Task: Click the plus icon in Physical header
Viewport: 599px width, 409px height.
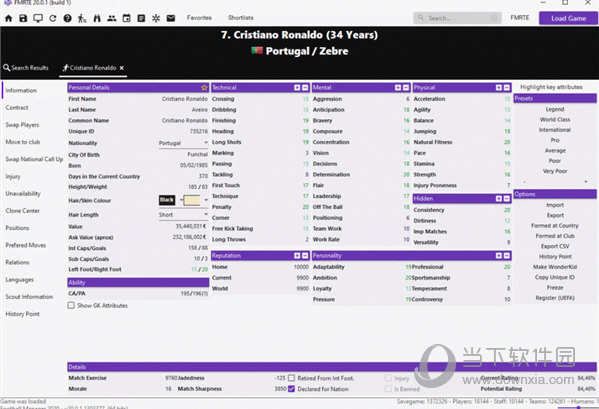Action: tap(499, 88)
